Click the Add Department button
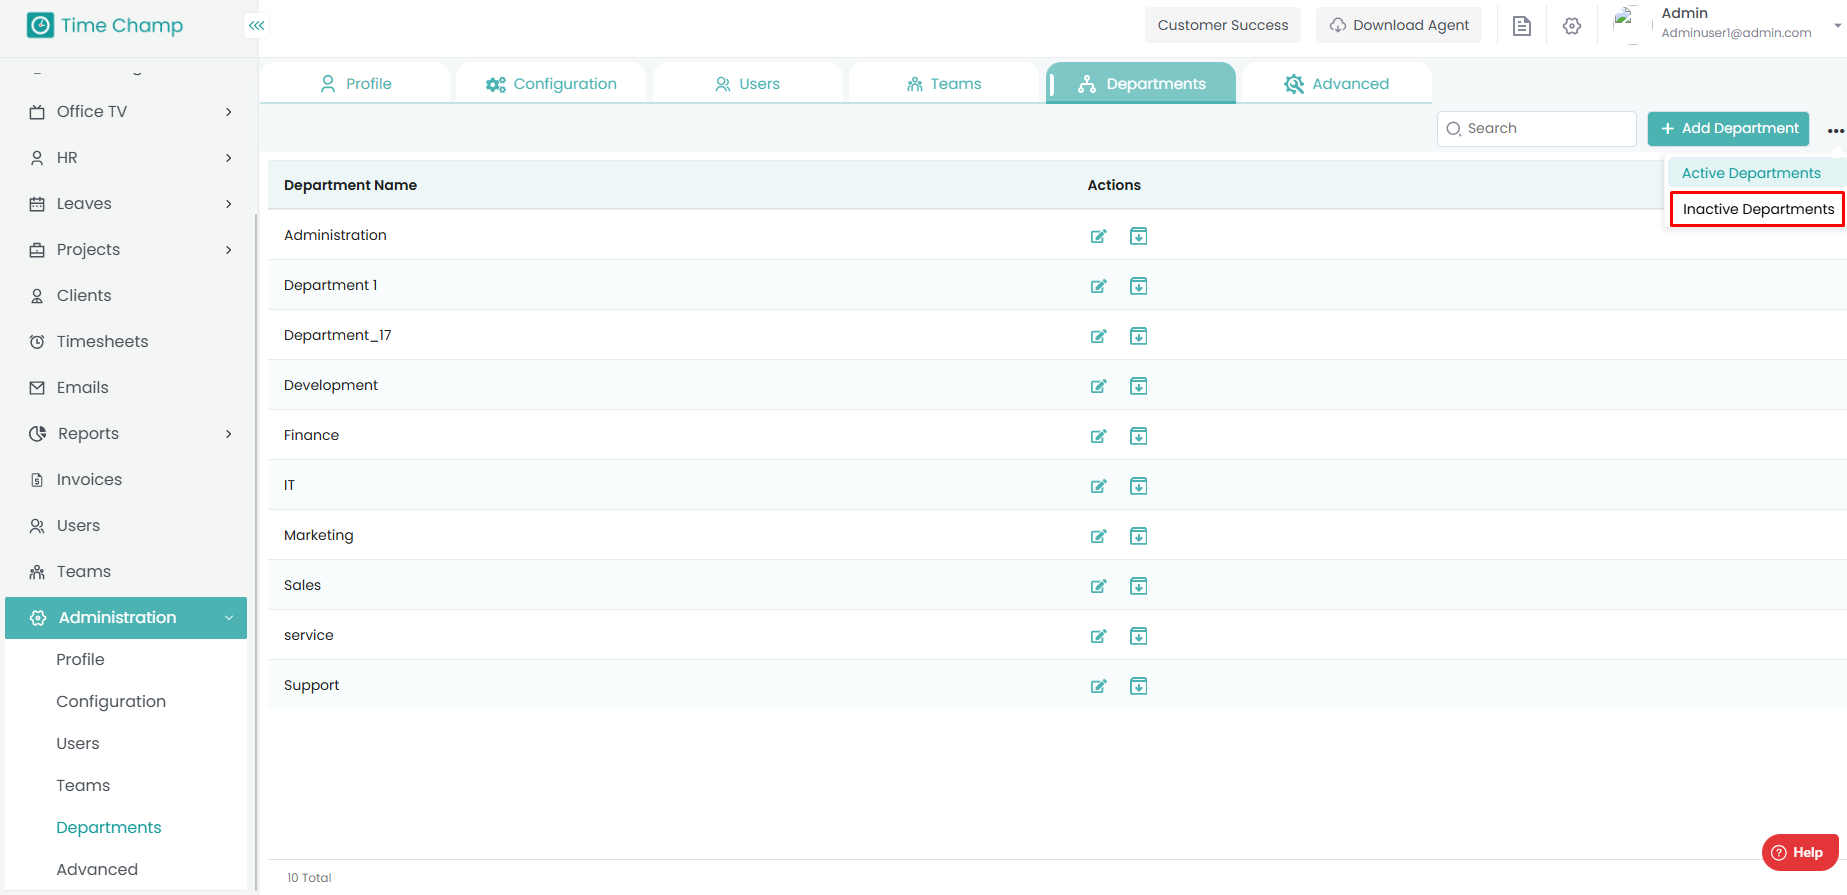 [x=1728, y=128]
